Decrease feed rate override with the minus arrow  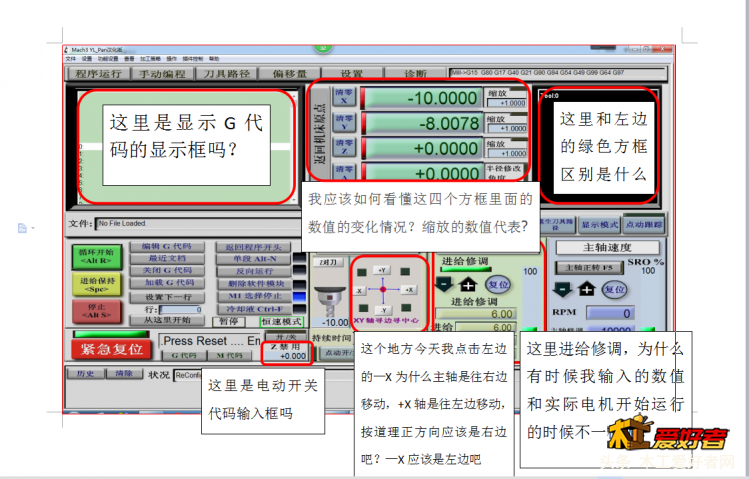tap(444, 284)
